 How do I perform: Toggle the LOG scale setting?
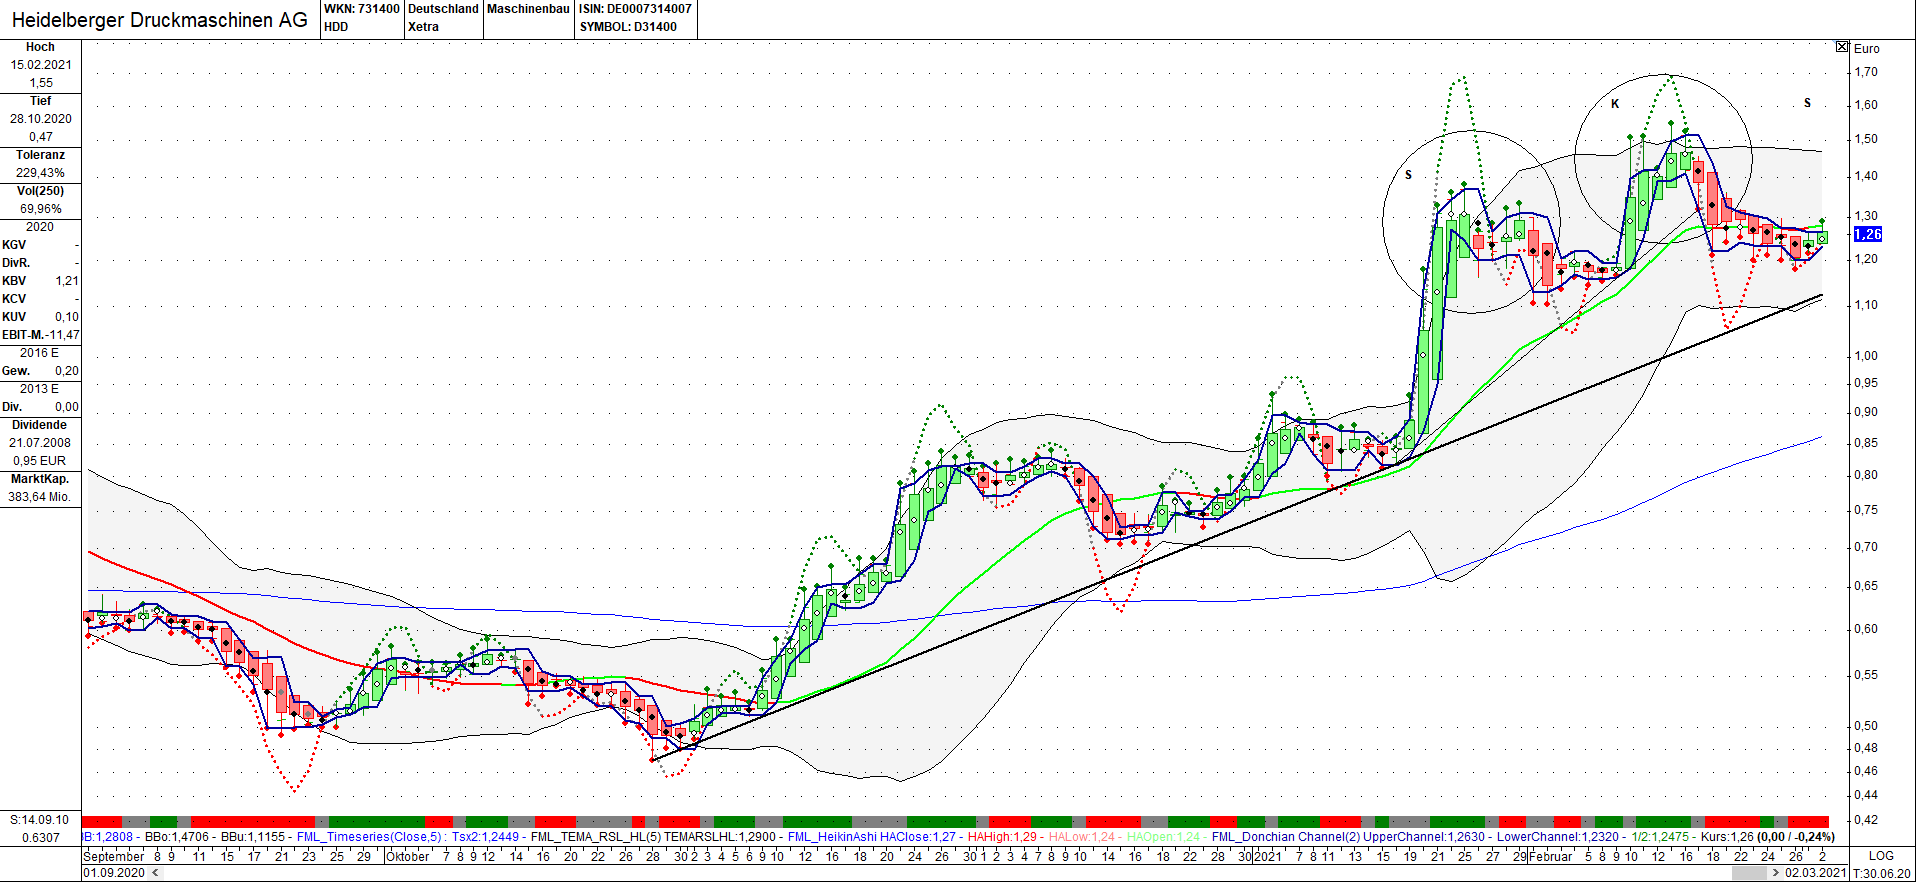click(x=1880, y=856)
